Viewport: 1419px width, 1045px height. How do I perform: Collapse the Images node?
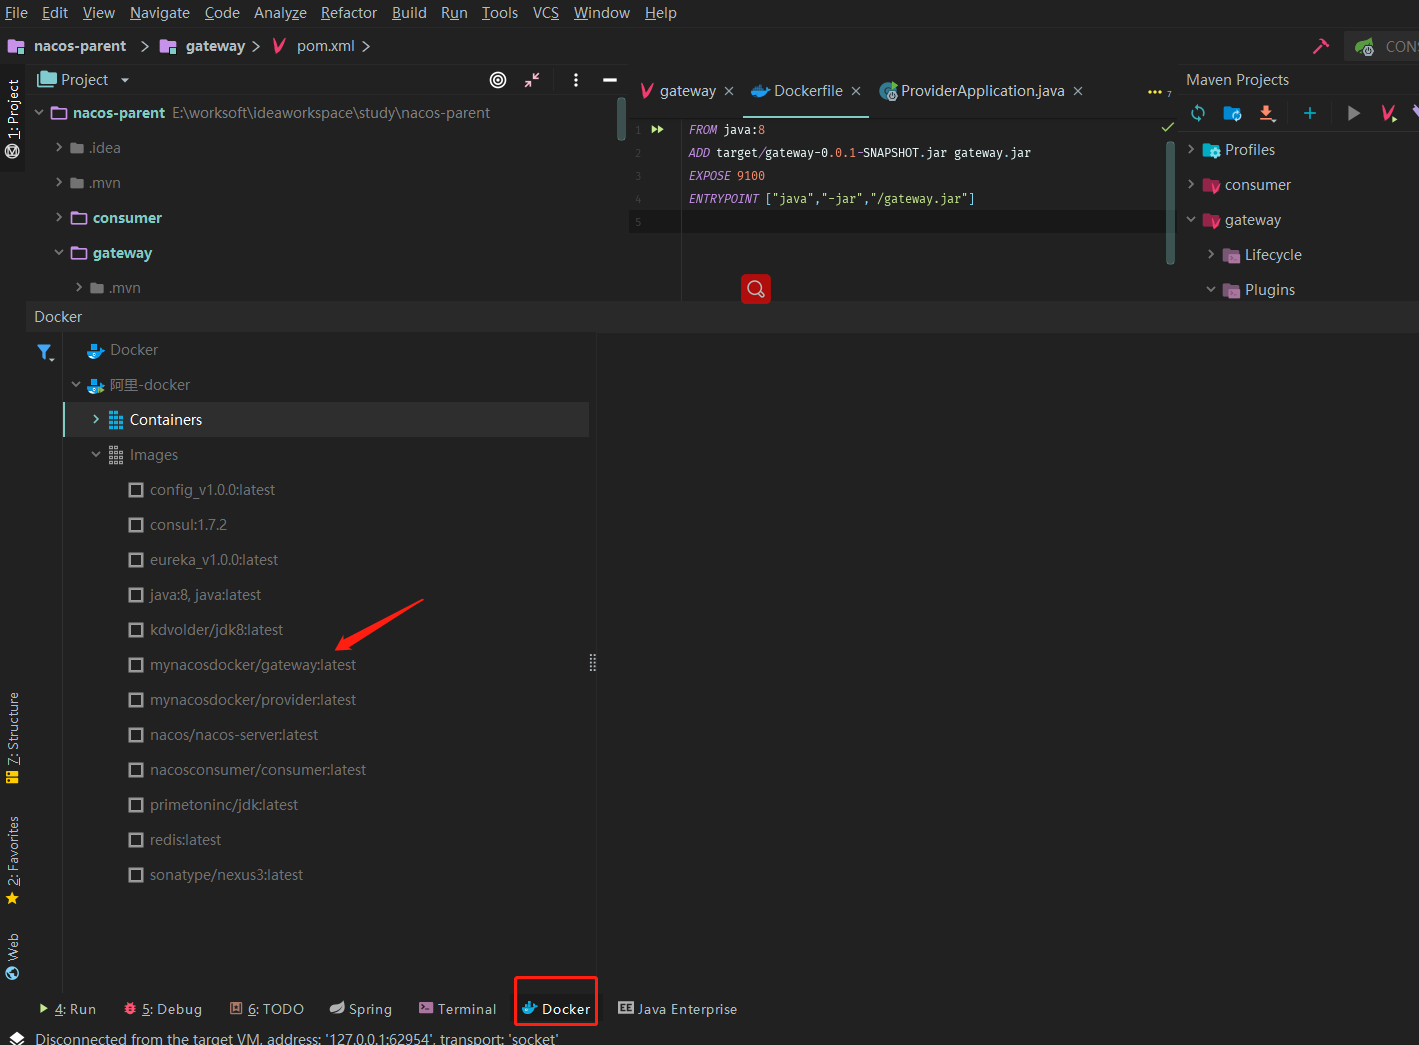click(x=96, y=454)
